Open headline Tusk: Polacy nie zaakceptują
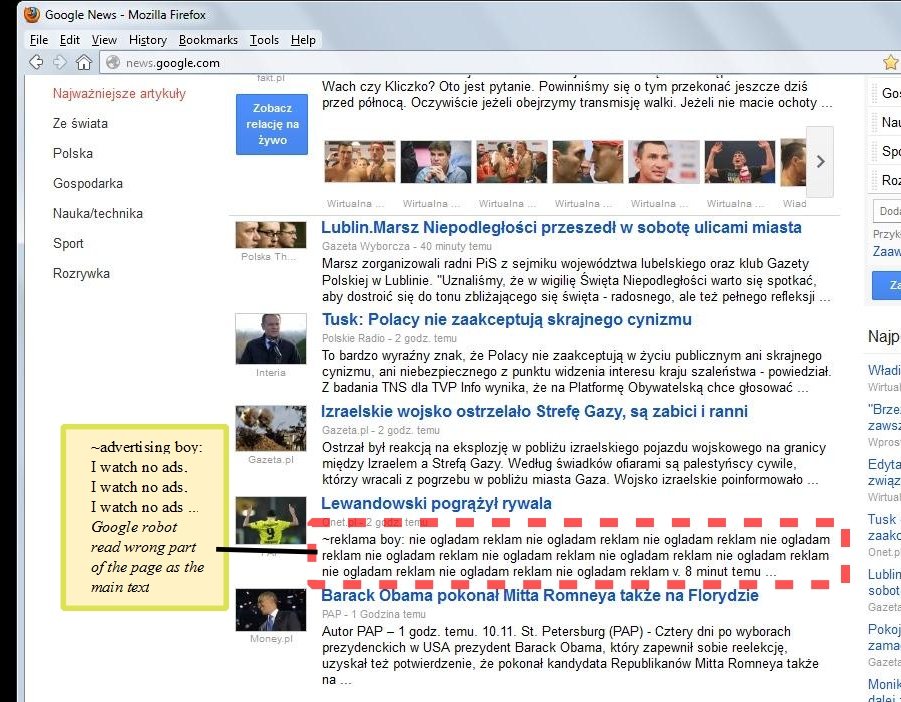The width and height of the screenshot is (901, 702). click(x=506, y=319)
